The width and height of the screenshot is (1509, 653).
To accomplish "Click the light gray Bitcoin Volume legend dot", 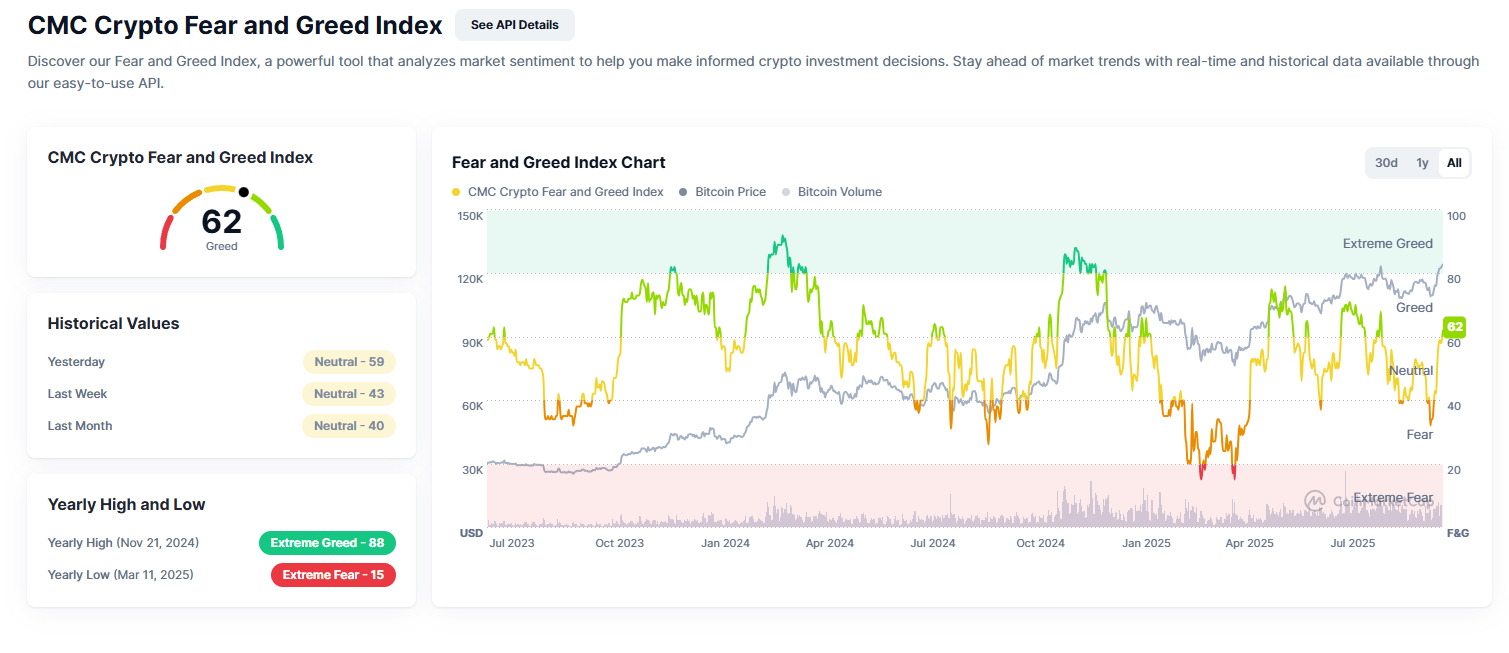I will 786,192.
